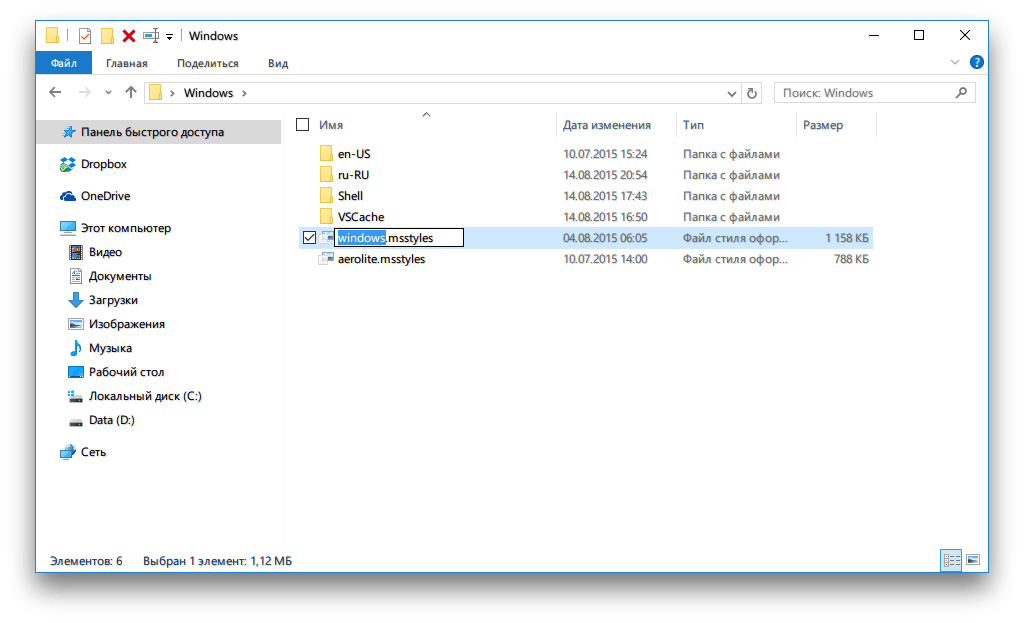1024x623 pixels.
Task: Click the Rename icon in title bar toolbar
Action: click(x=151, y=36)
